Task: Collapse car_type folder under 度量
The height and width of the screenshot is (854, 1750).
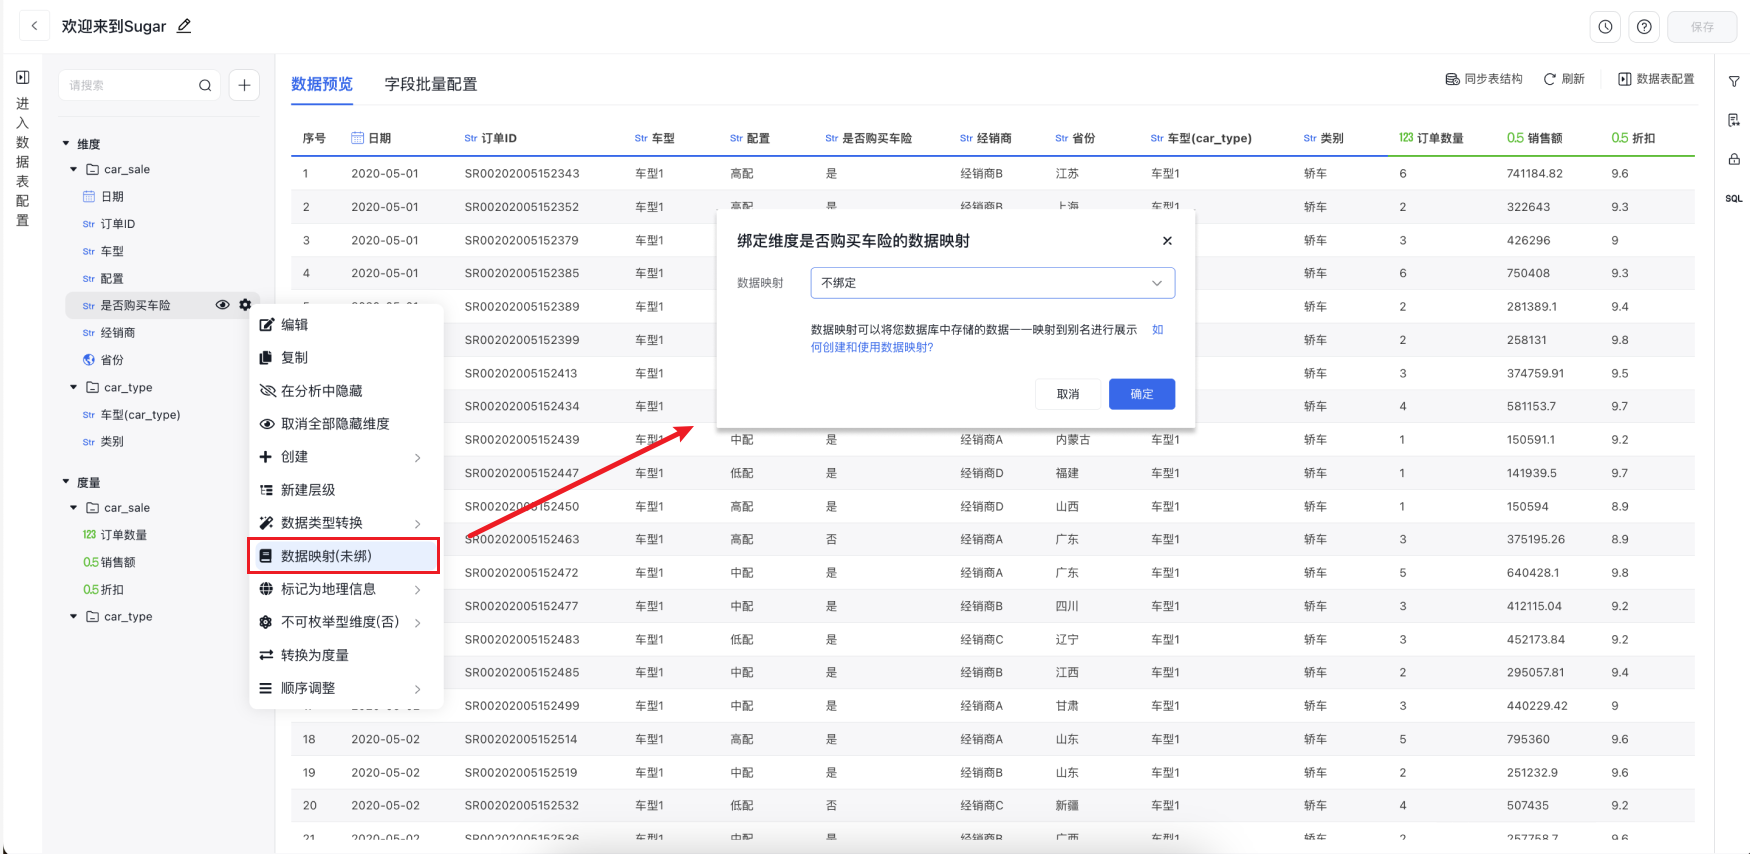Action: pos(74,616)
